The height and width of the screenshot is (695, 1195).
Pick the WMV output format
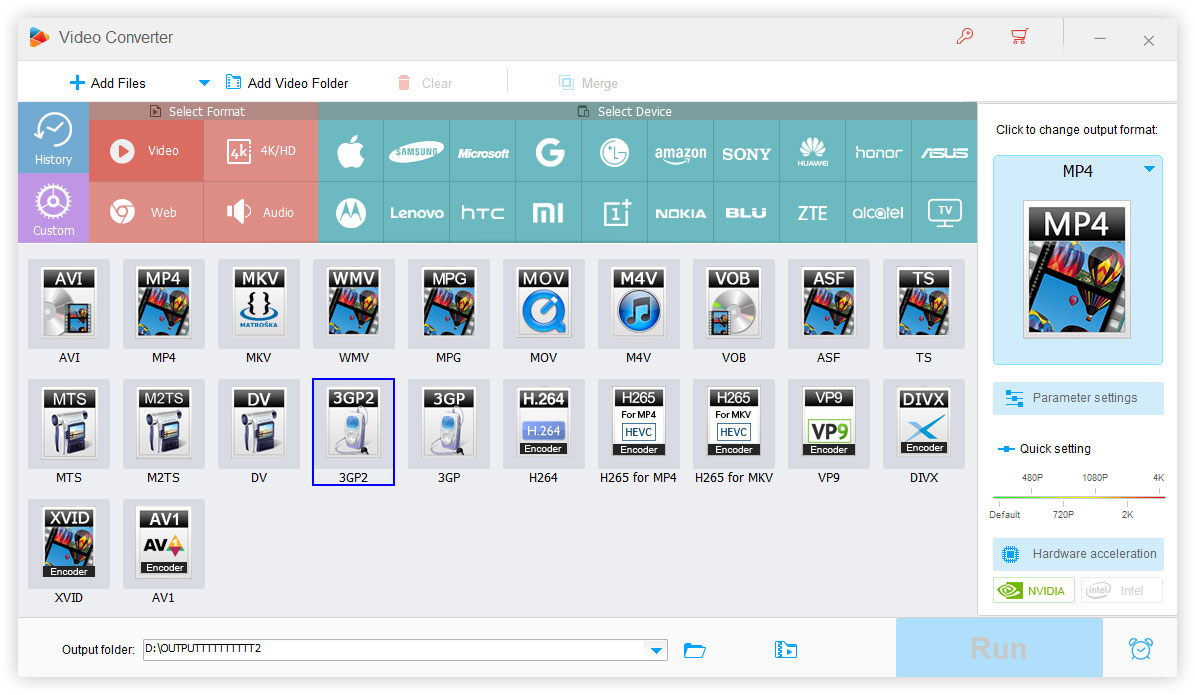tap(354, 304)
